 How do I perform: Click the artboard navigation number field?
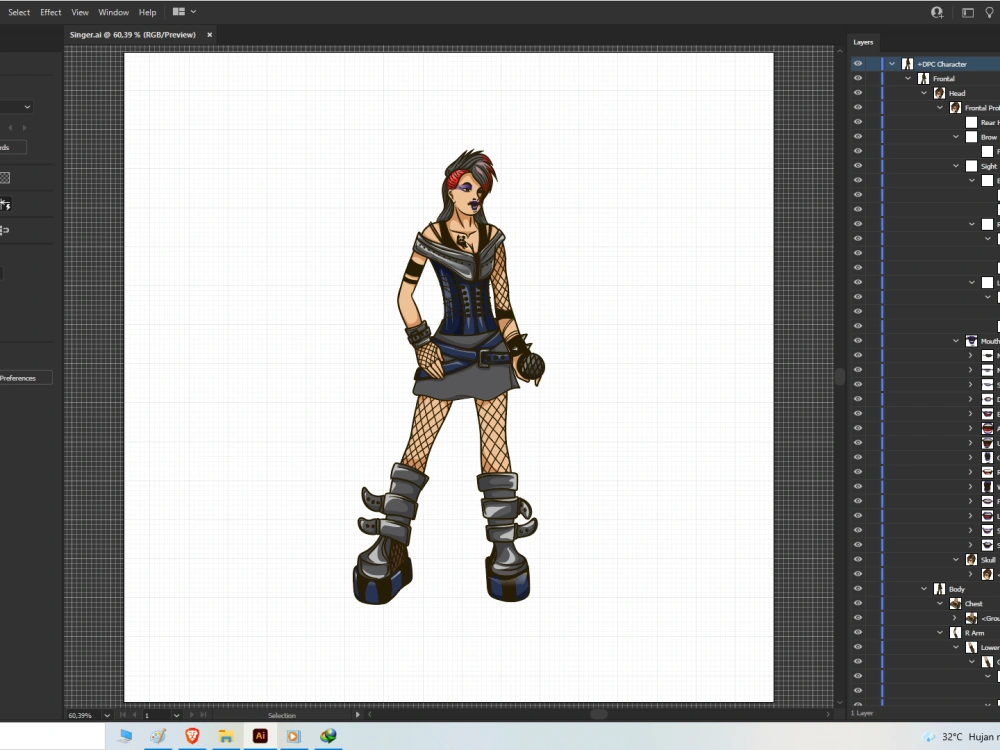coord(158,715)
